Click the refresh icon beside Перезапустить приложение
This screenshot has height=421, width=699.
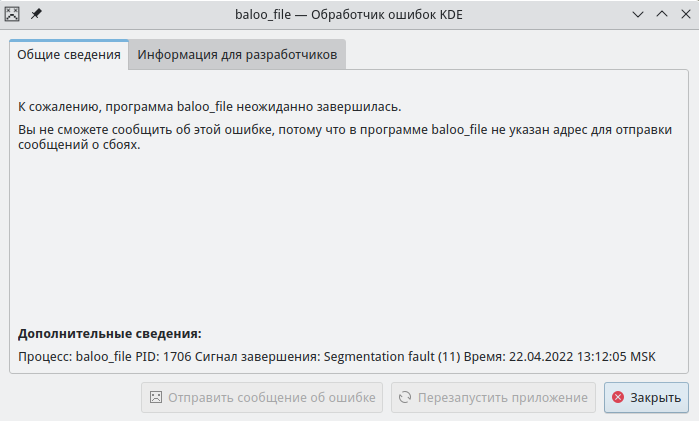404,397
